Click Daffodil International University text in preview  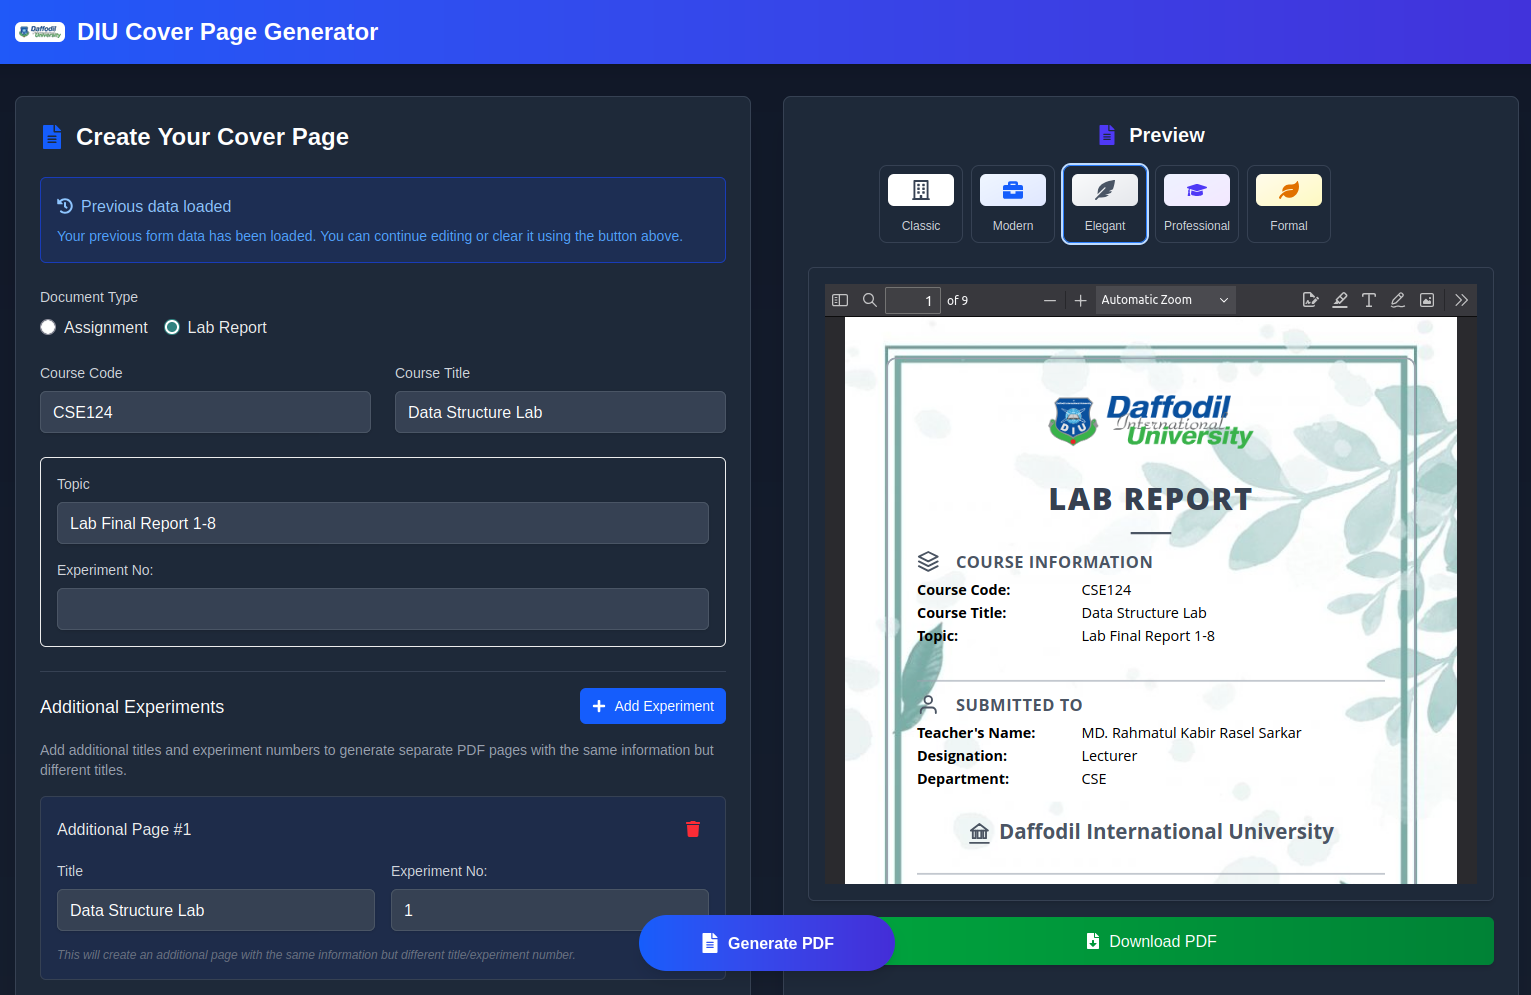tap(1166, 832)
